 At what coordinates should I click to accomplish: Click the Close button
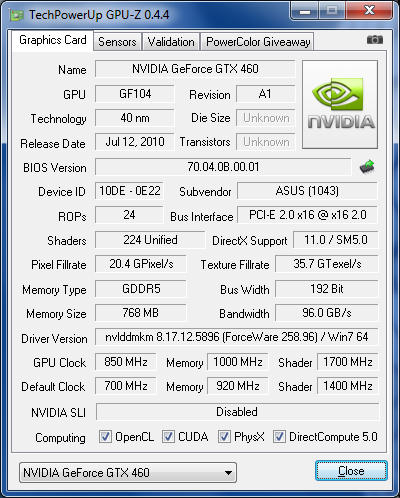(351, 471)
